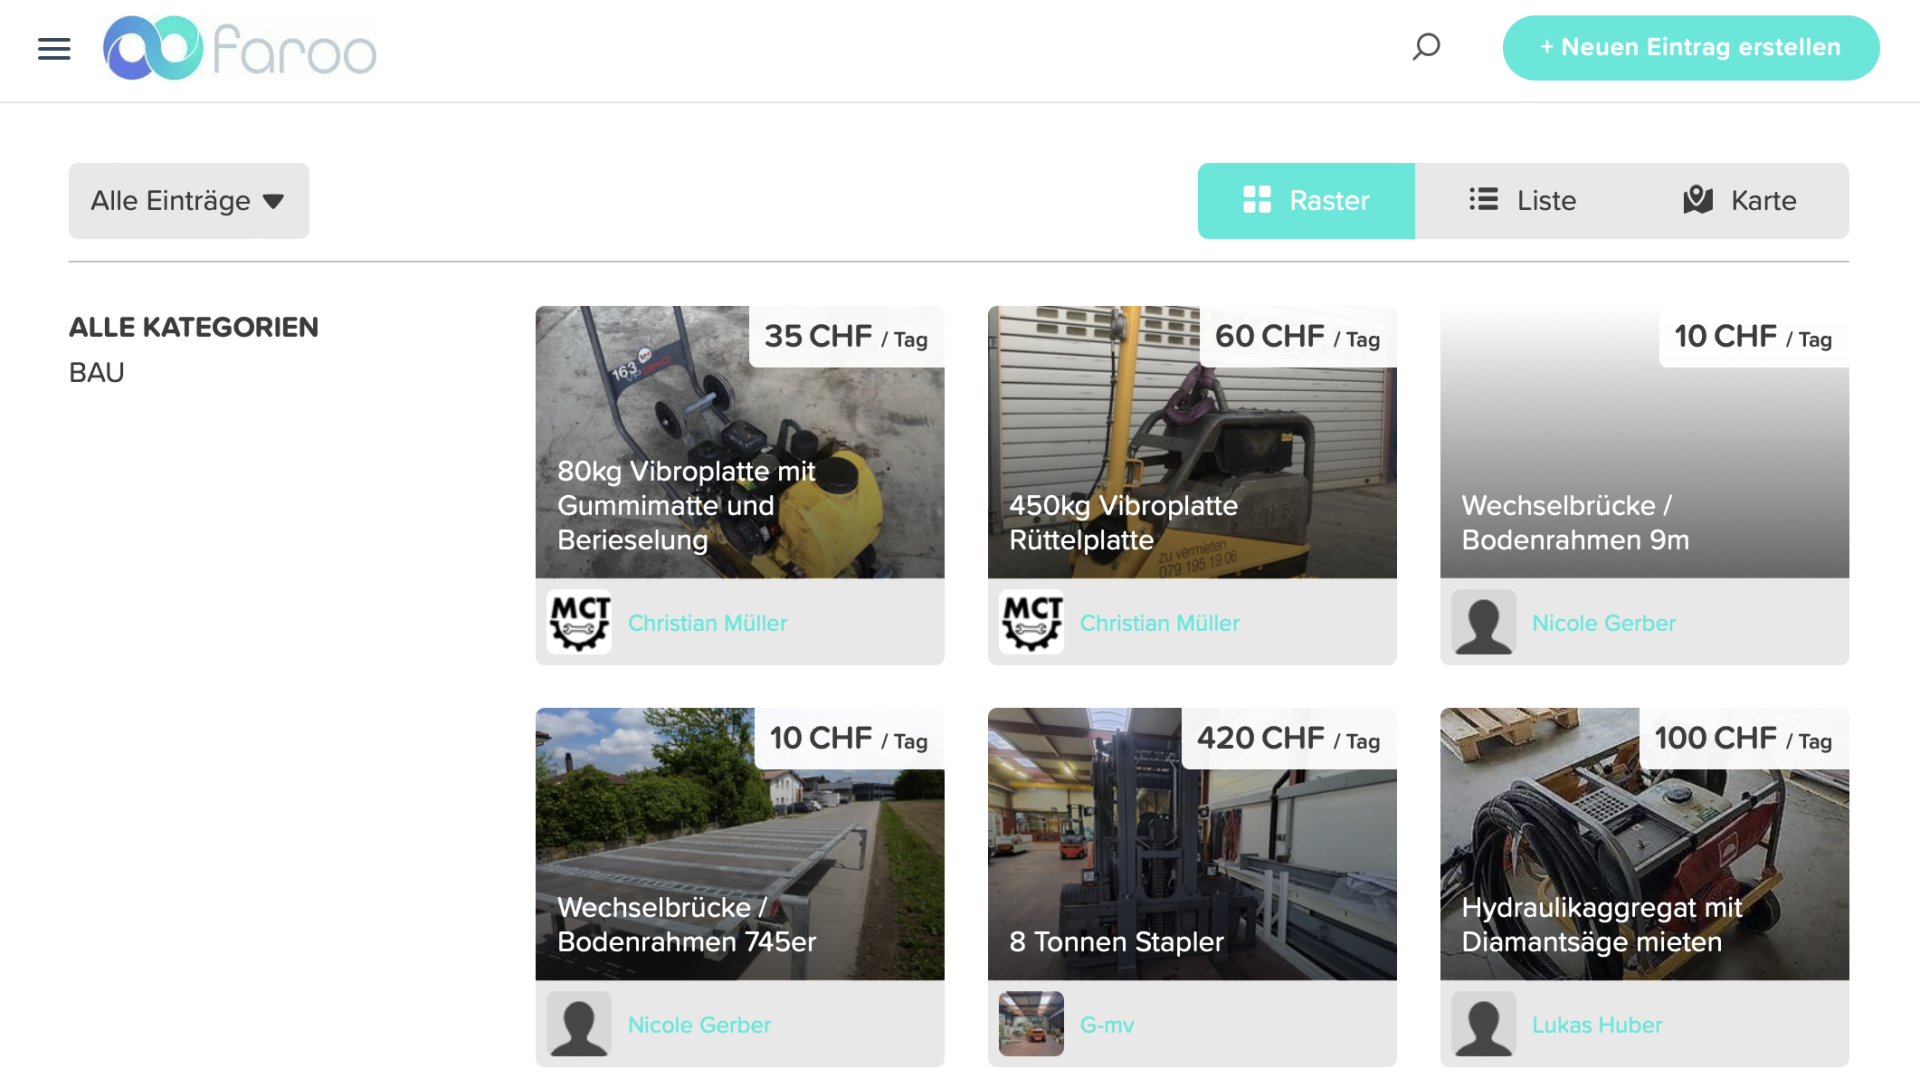Viewport: 1920px width, 1088px height.
Task: Select the BAU category
Action: coord(96,372)
